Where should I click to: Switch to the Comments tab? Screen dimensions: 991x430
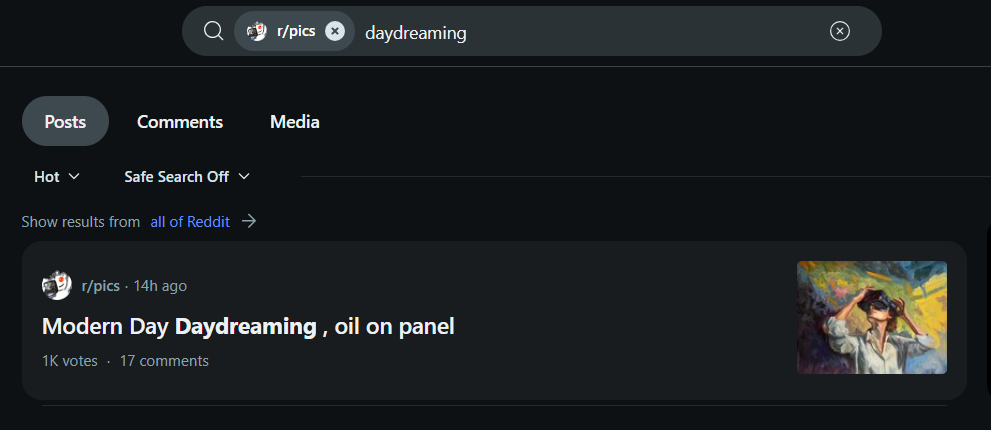click(180, 122)
